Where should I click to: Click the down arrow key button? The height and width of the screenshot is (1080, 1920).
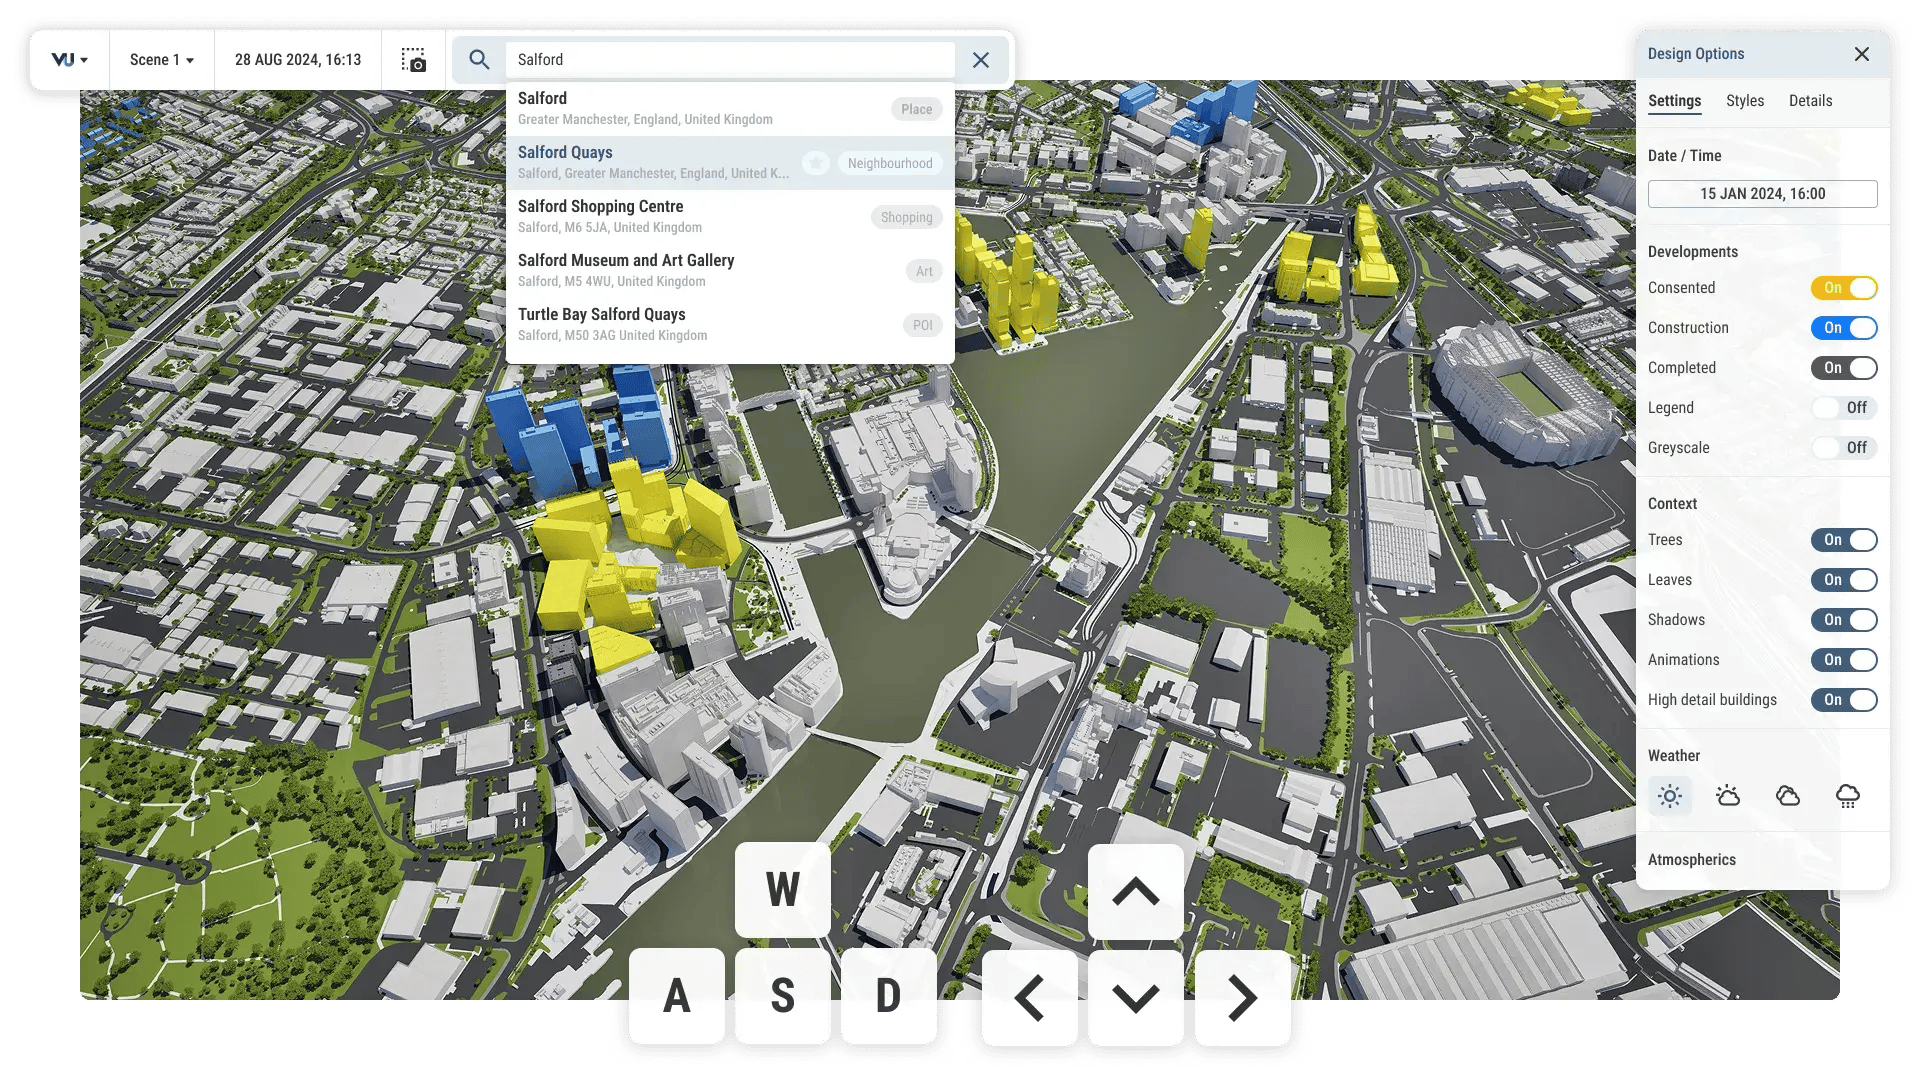pyautogui.click(x=1136, y=998)
